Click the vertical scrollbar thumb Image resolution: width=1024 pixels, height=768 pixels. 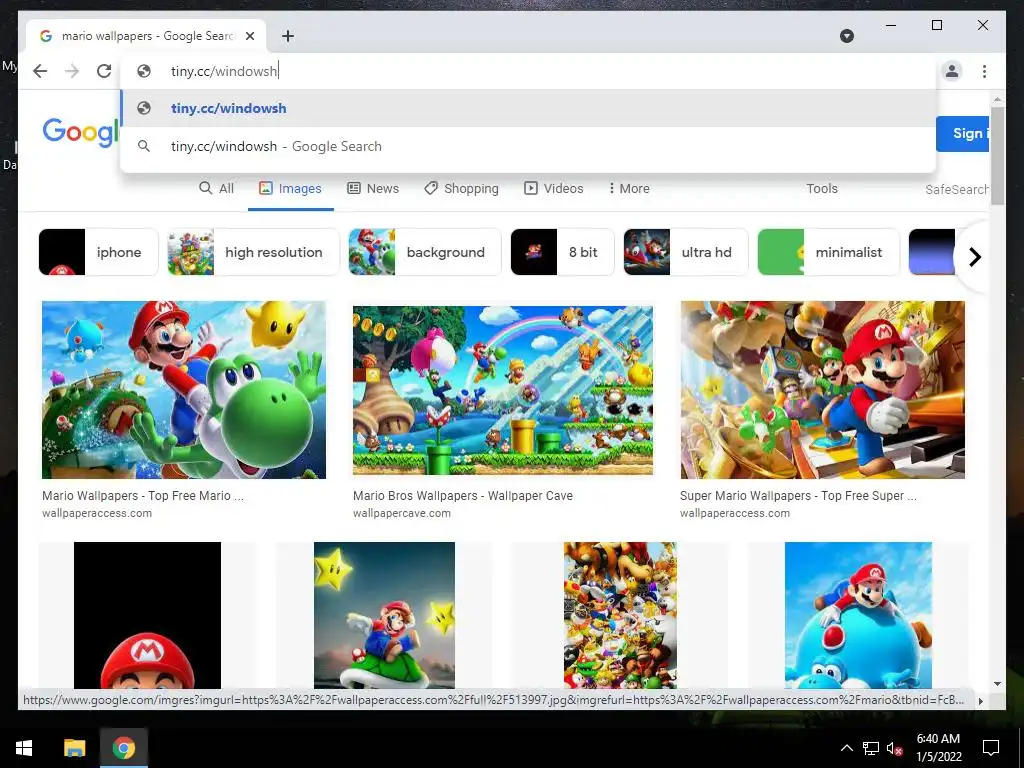pyautogui.click(x=997, y=156)
